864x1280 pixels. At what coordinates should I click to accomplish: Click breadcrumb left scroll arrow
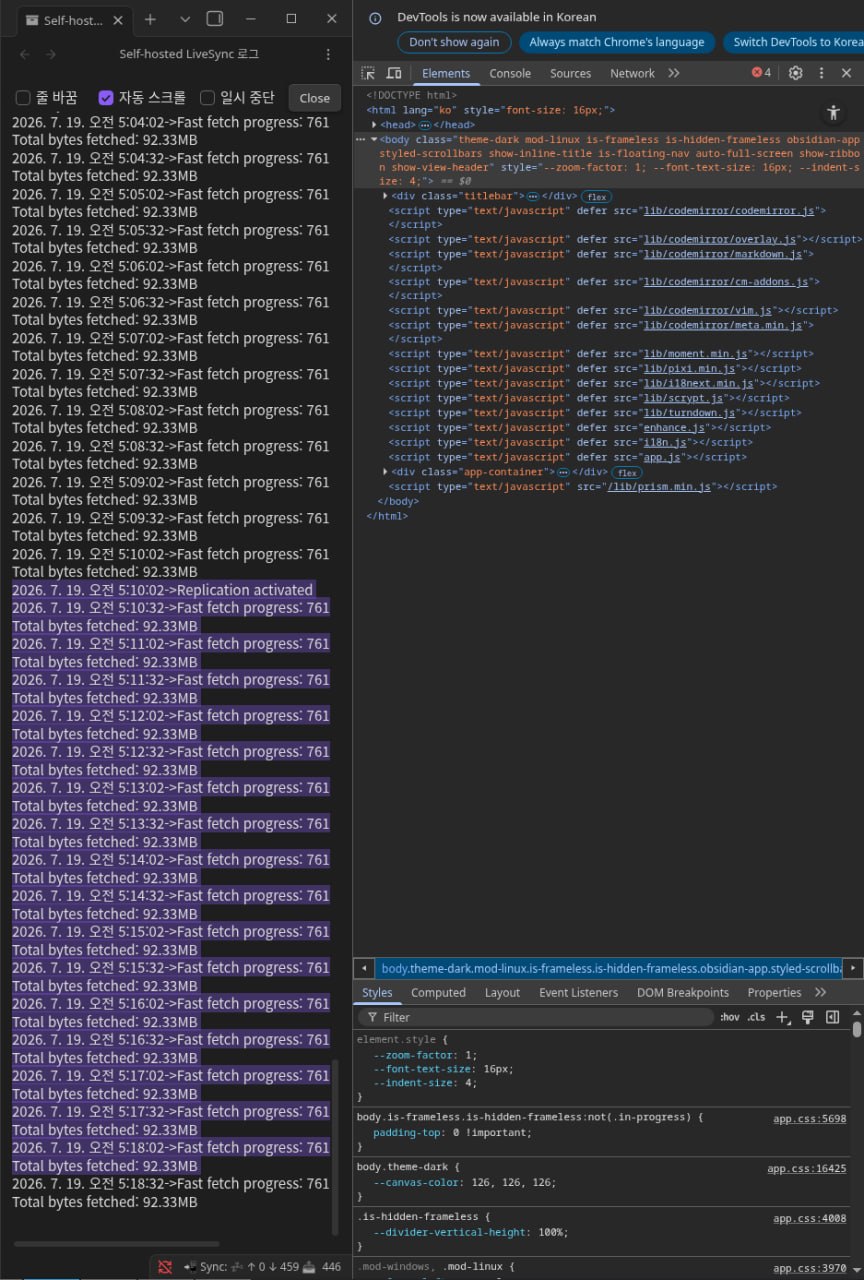coord(364,968)
